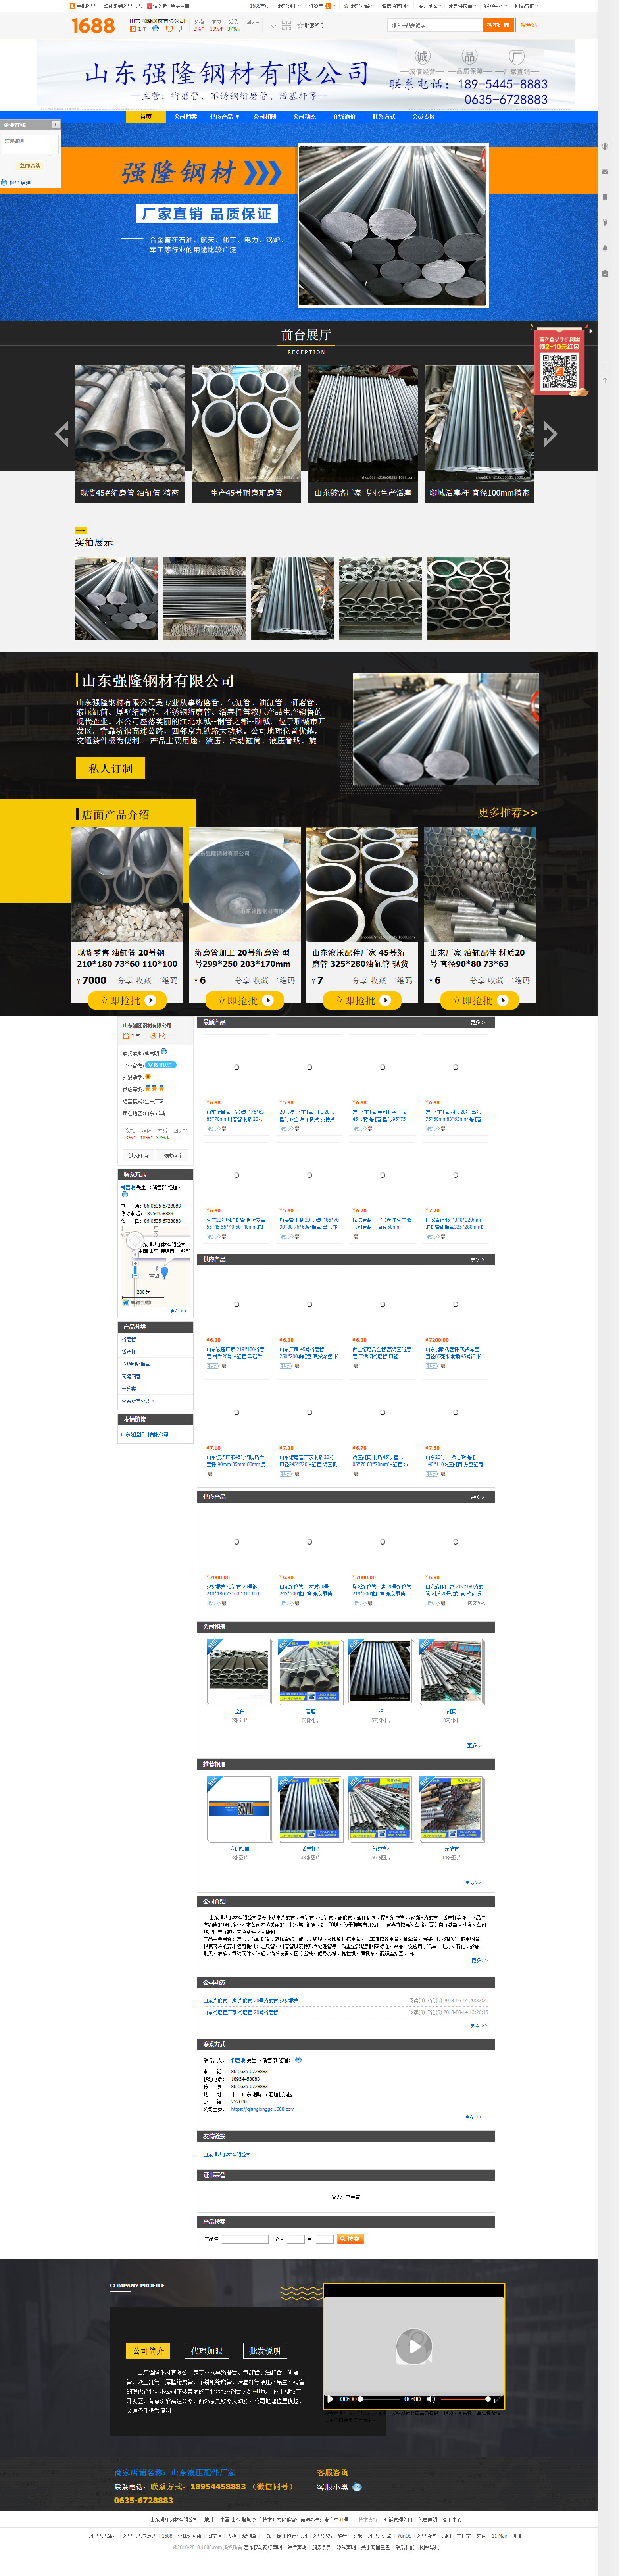Click the search input in the header
Viewport: 619px width, 2576px height.
click(x=435, y=25)
